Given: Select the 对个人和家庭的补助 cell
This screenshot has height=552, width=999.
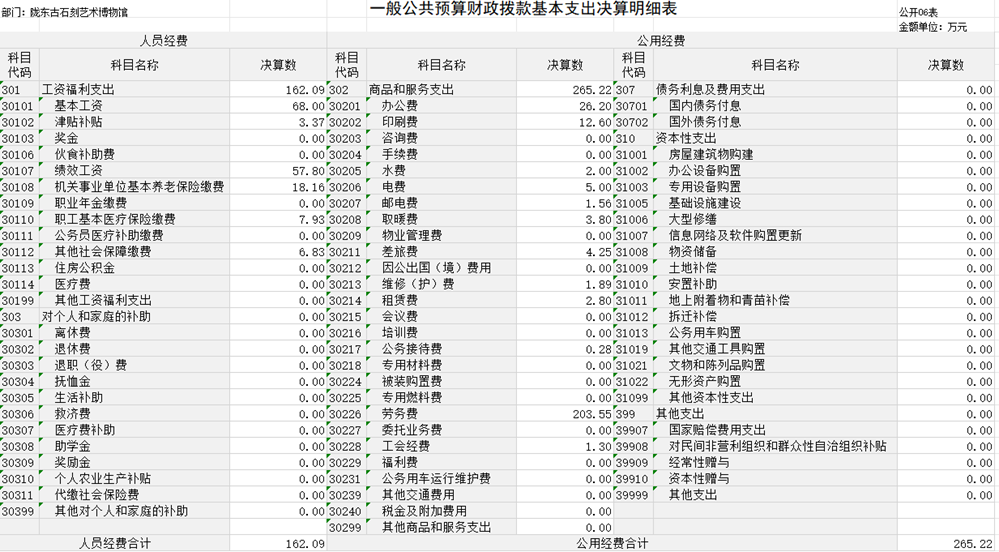Looking at the screenshot, I should coord(134,317).
